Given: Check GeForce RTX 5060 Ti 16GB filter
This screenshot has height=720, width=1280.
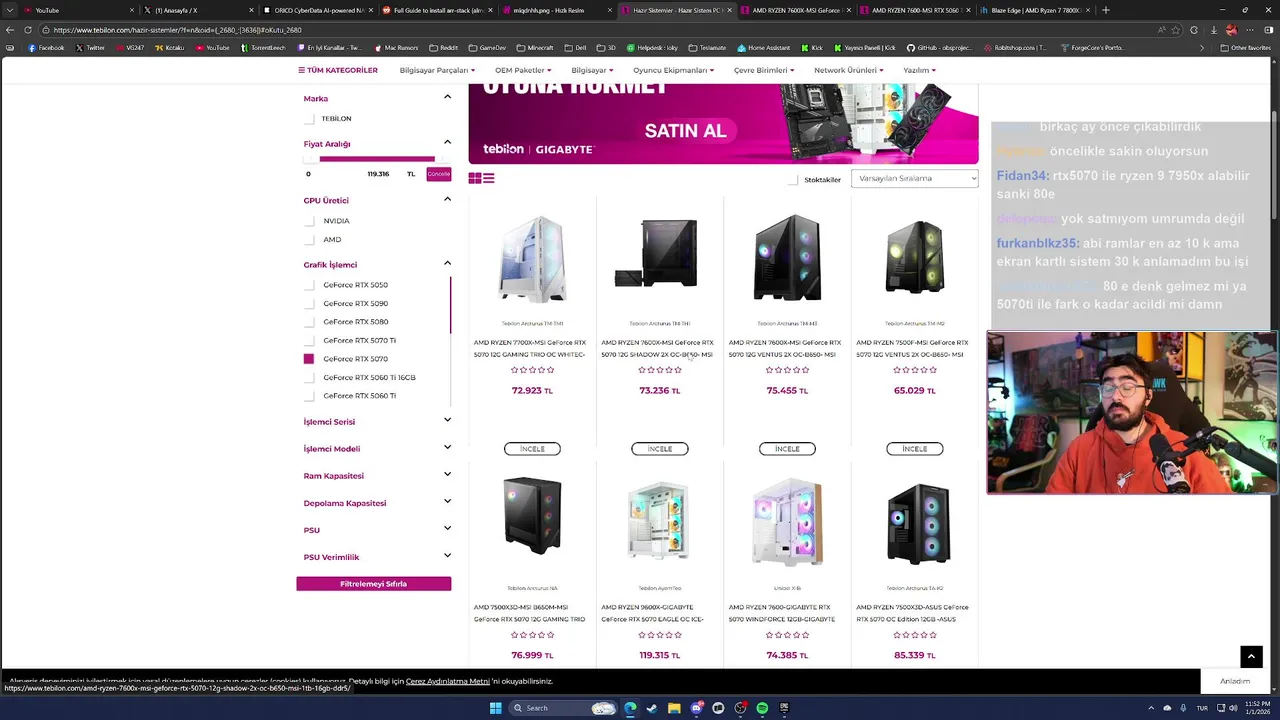Looking at the screenshot, I should [x=309, y=377].
